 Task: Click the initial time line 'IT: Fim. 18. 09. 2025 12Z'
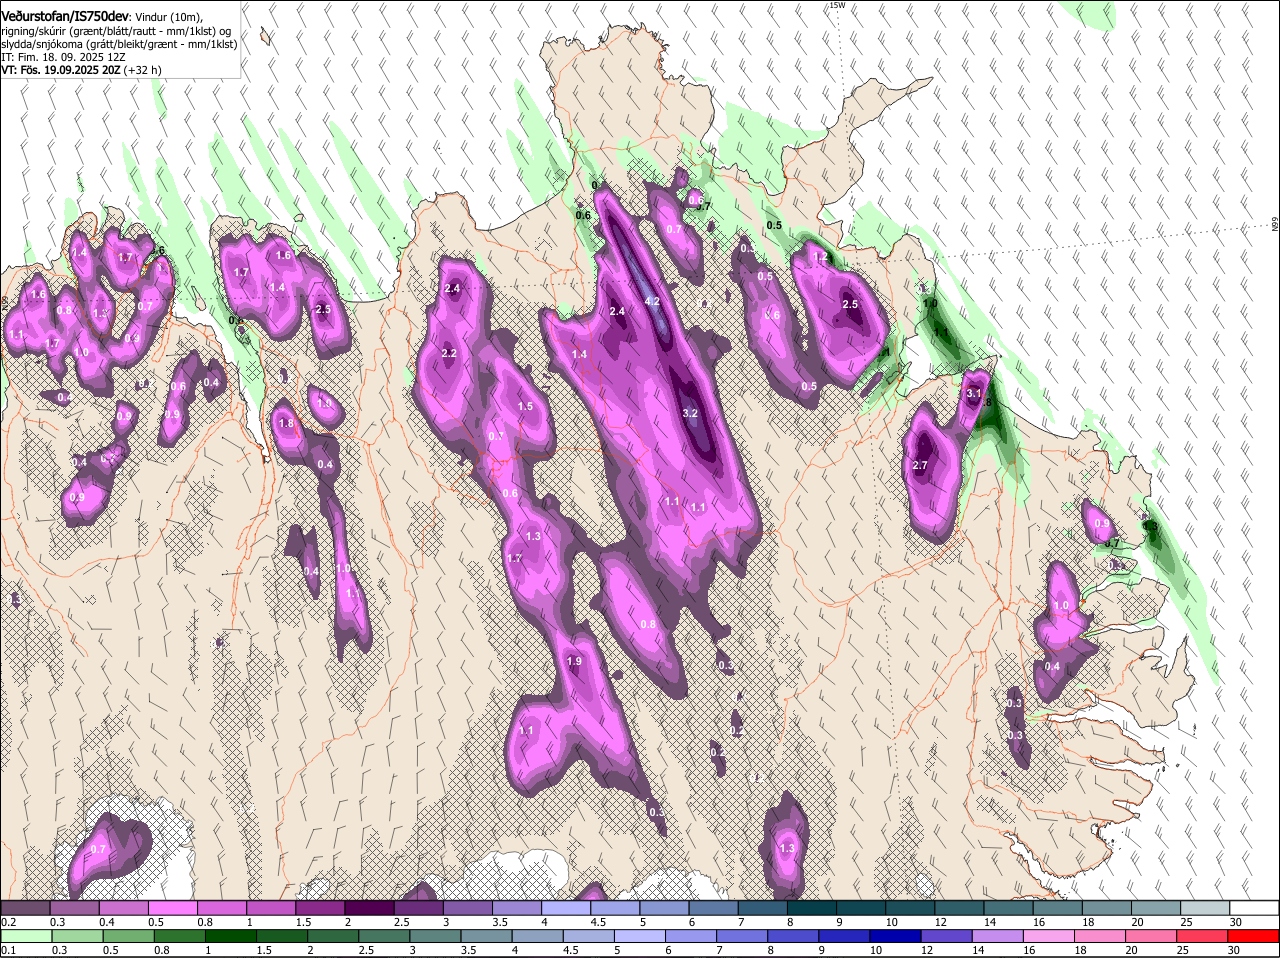click(63, 57)
